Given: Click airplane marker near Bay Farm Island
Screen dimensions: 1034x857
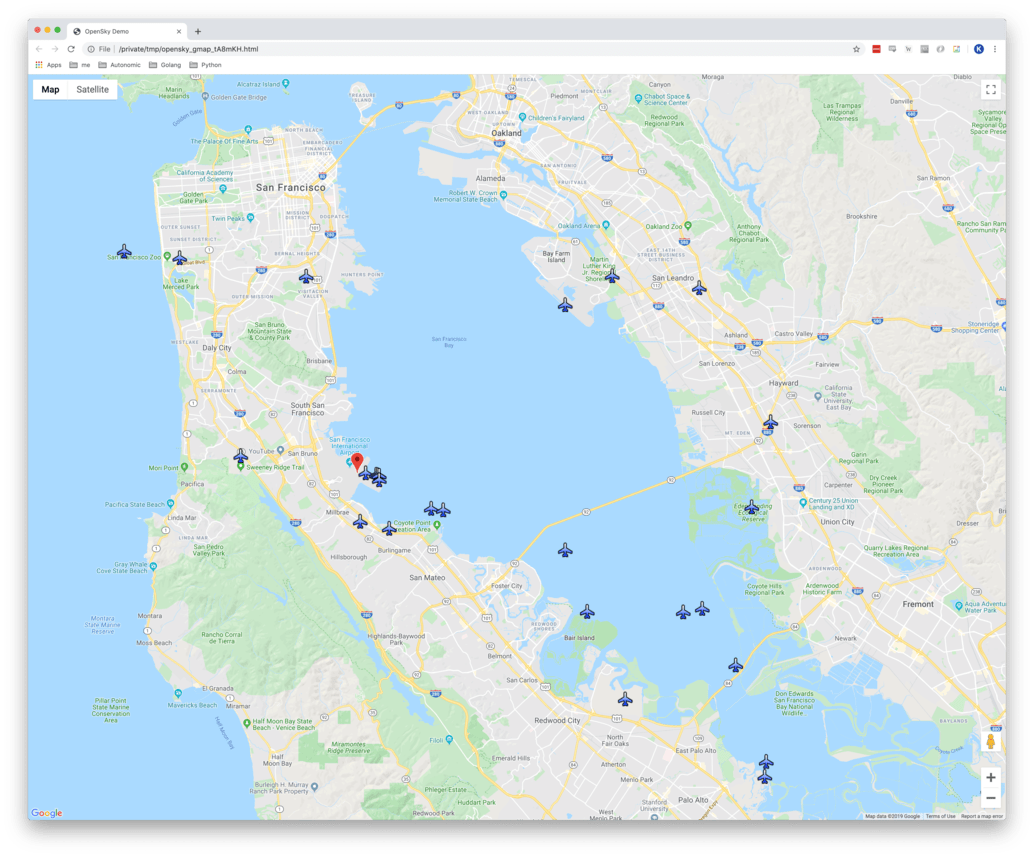Looking at the screenshot, I should click(565, 304).
